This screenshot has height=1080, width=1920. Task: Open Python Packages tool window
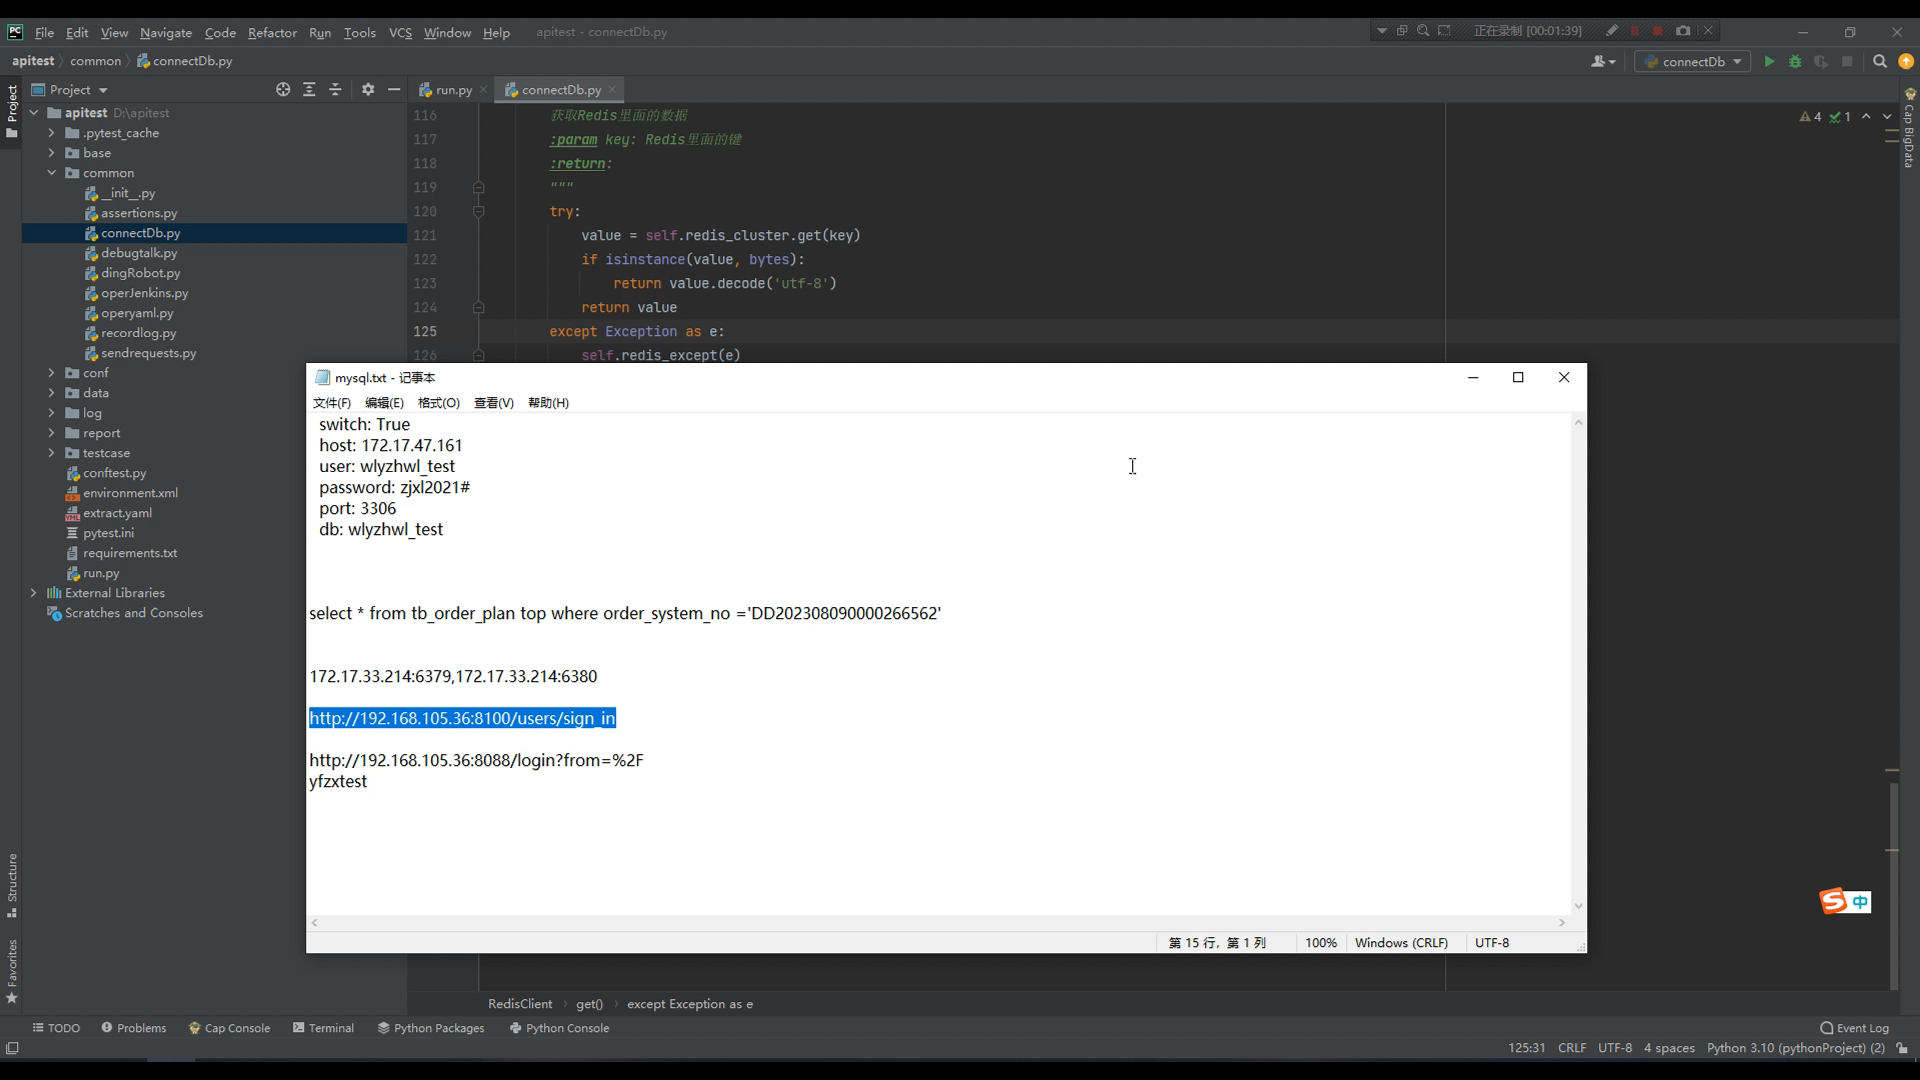(x=431, y=1028)
